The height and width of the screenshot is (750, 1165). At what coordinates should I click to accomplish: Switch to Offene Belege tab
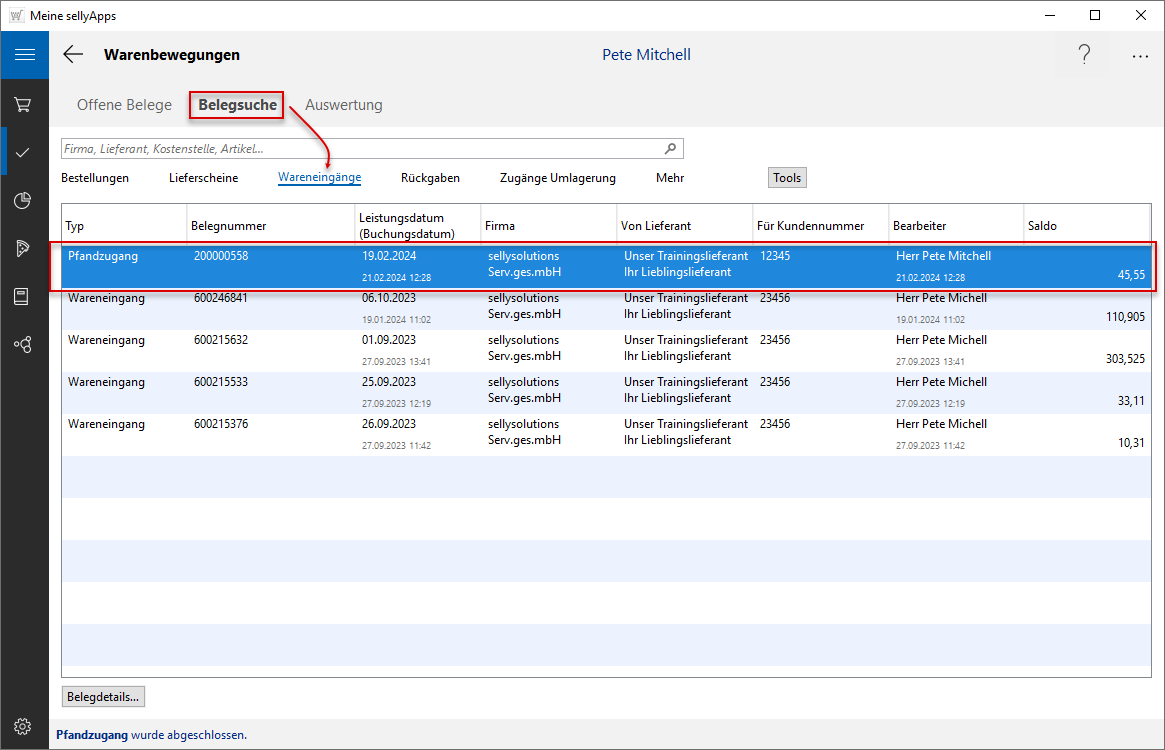click(124, 105)
